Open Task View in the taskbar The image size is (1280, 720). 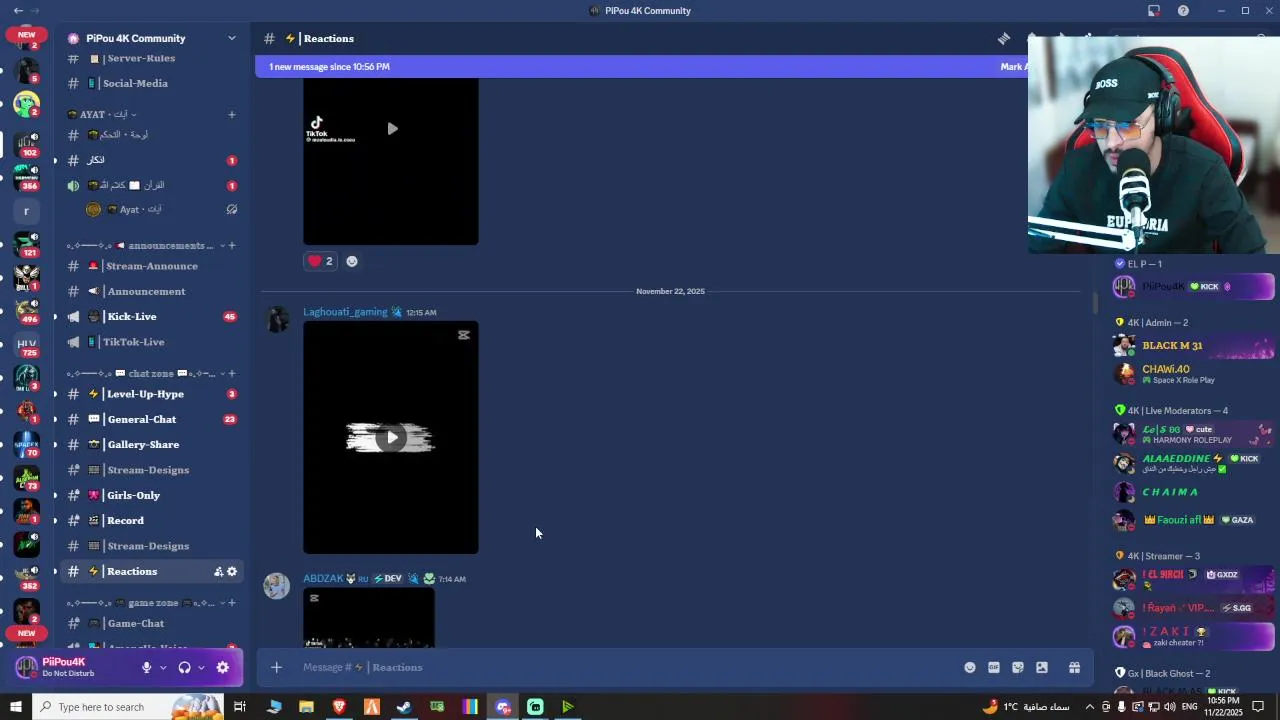click(240, 707)
